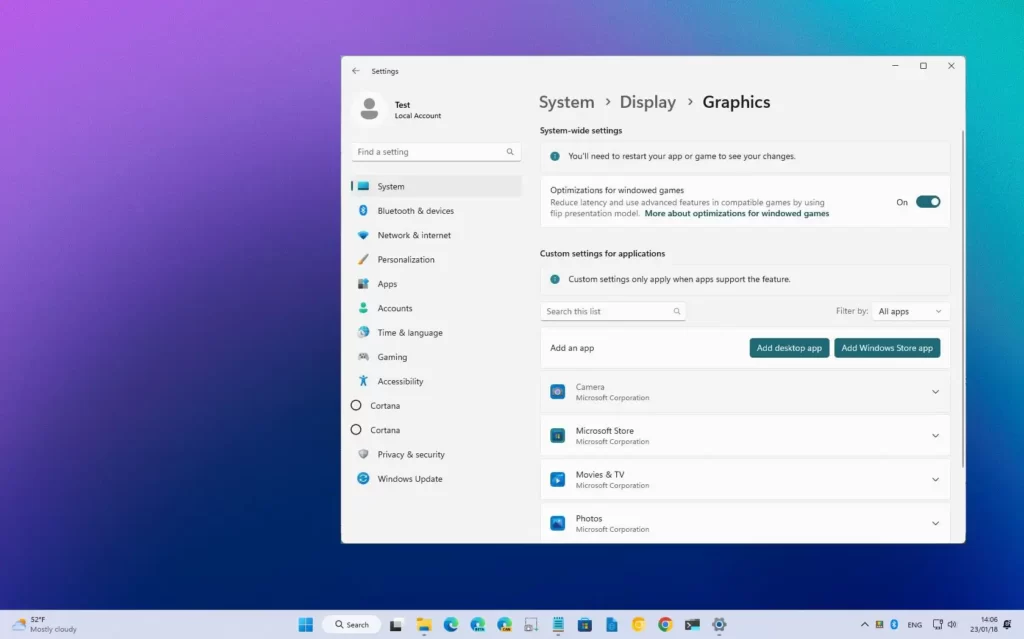Launch Google Chrome from the taskbar
Viewport: 1024px width, 639px height.
pyautogui.click(x=665, y=625)
